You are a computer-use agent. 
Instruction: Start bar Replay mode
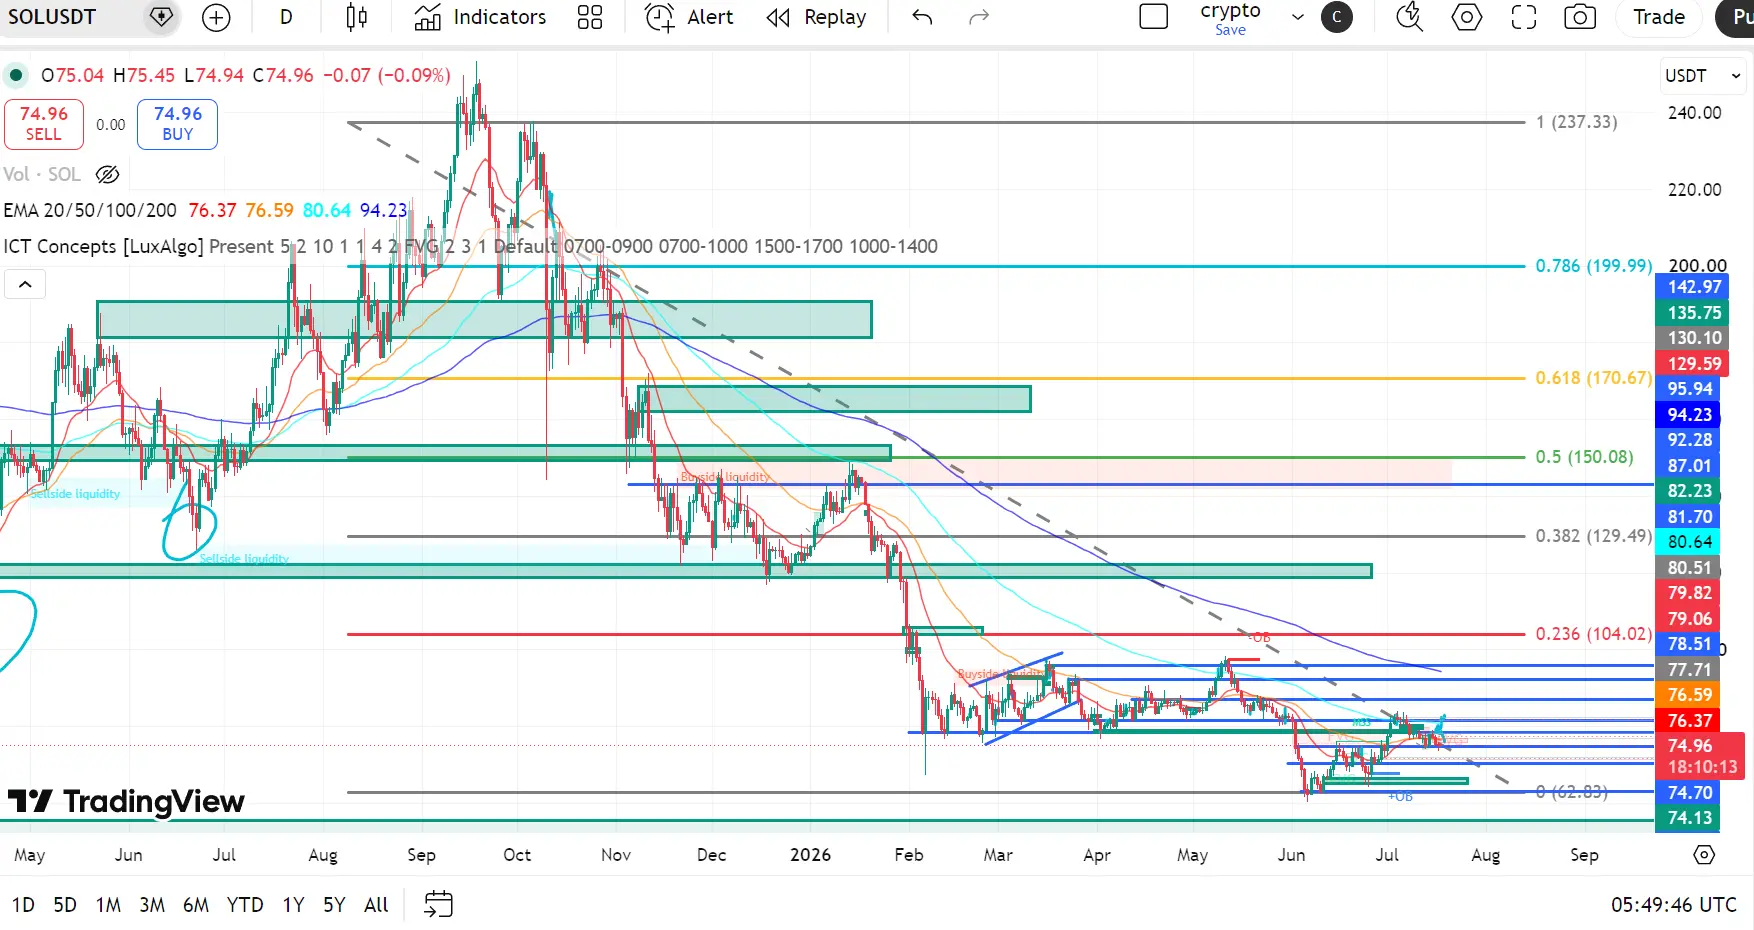[x=816, y=17]
